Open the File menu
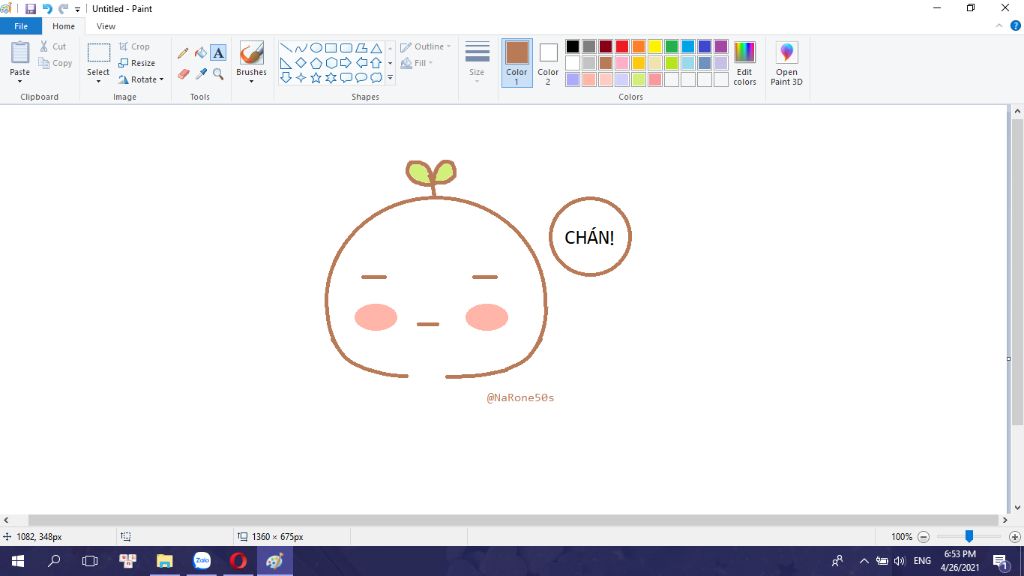This screenshot has height=576, width=1024. (x=21, y=26)
